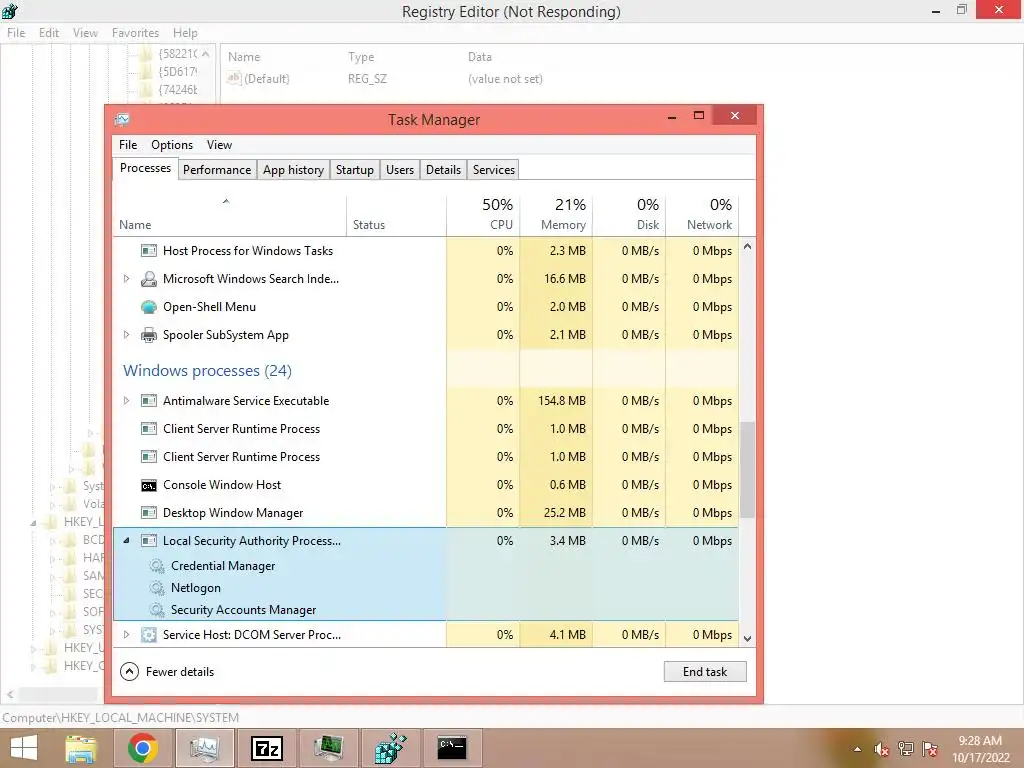This screenshot has height=768, width=1024.
Task: Switch to Task Manager taskbar icon
Action: tap(204, 748)
